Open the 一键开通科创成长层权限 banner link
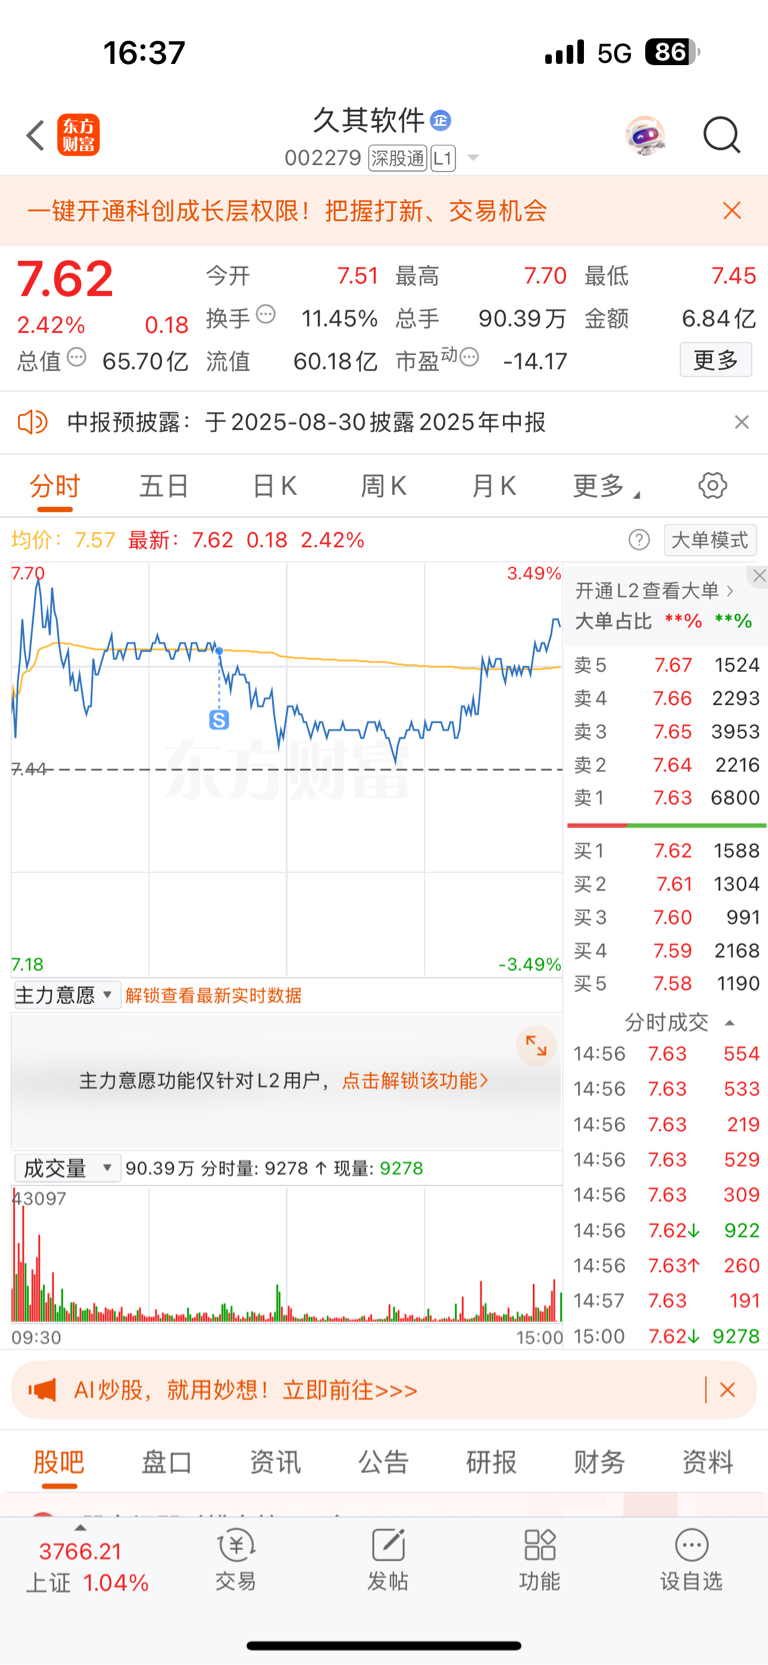Screen dimensions: 768x1665 (x=287, y=211)
